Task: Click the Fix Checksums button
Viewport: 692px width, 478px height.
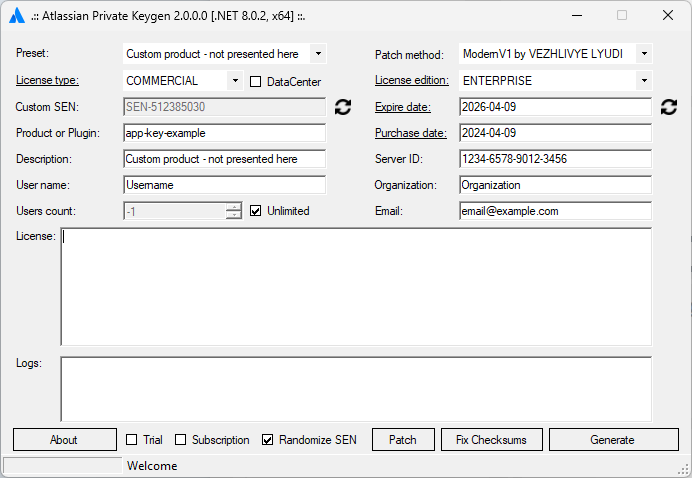Action: tap(492, 440)
